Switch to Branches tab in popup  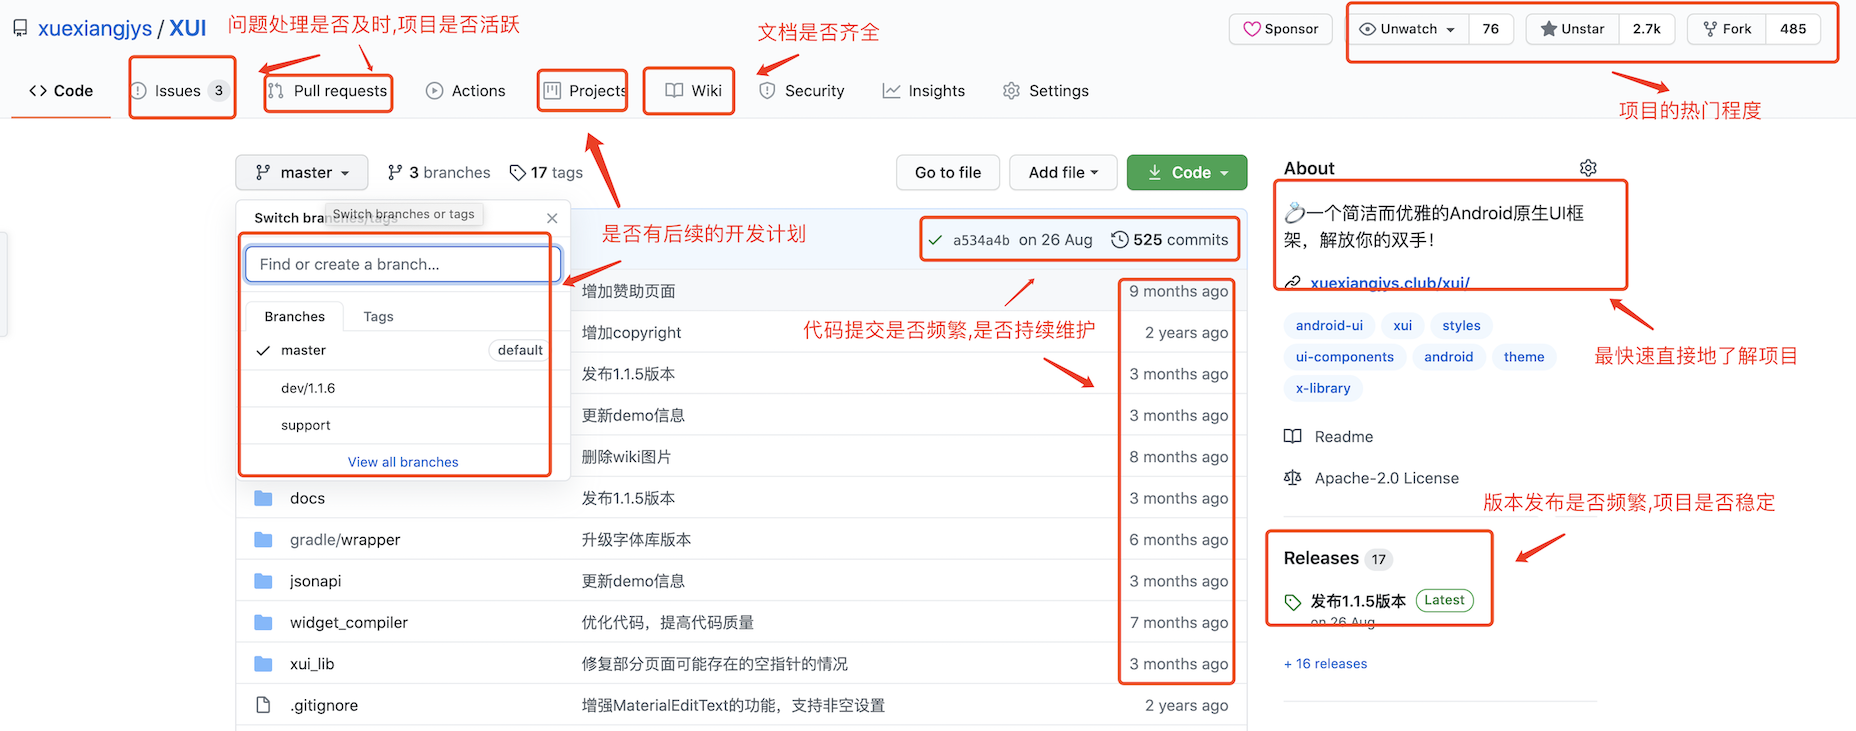[x=295, y=317]
